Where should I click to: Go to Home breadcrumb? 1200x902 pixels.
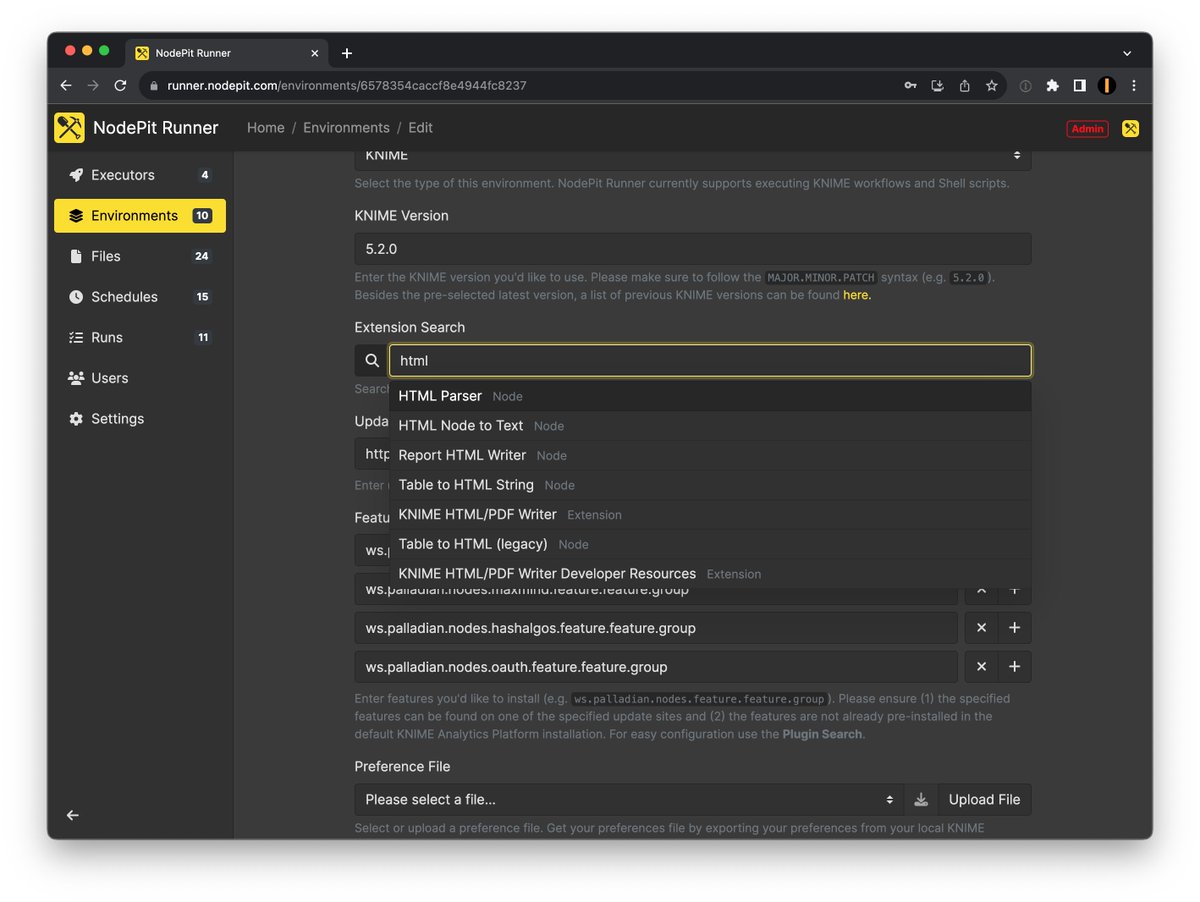(266, 128)
